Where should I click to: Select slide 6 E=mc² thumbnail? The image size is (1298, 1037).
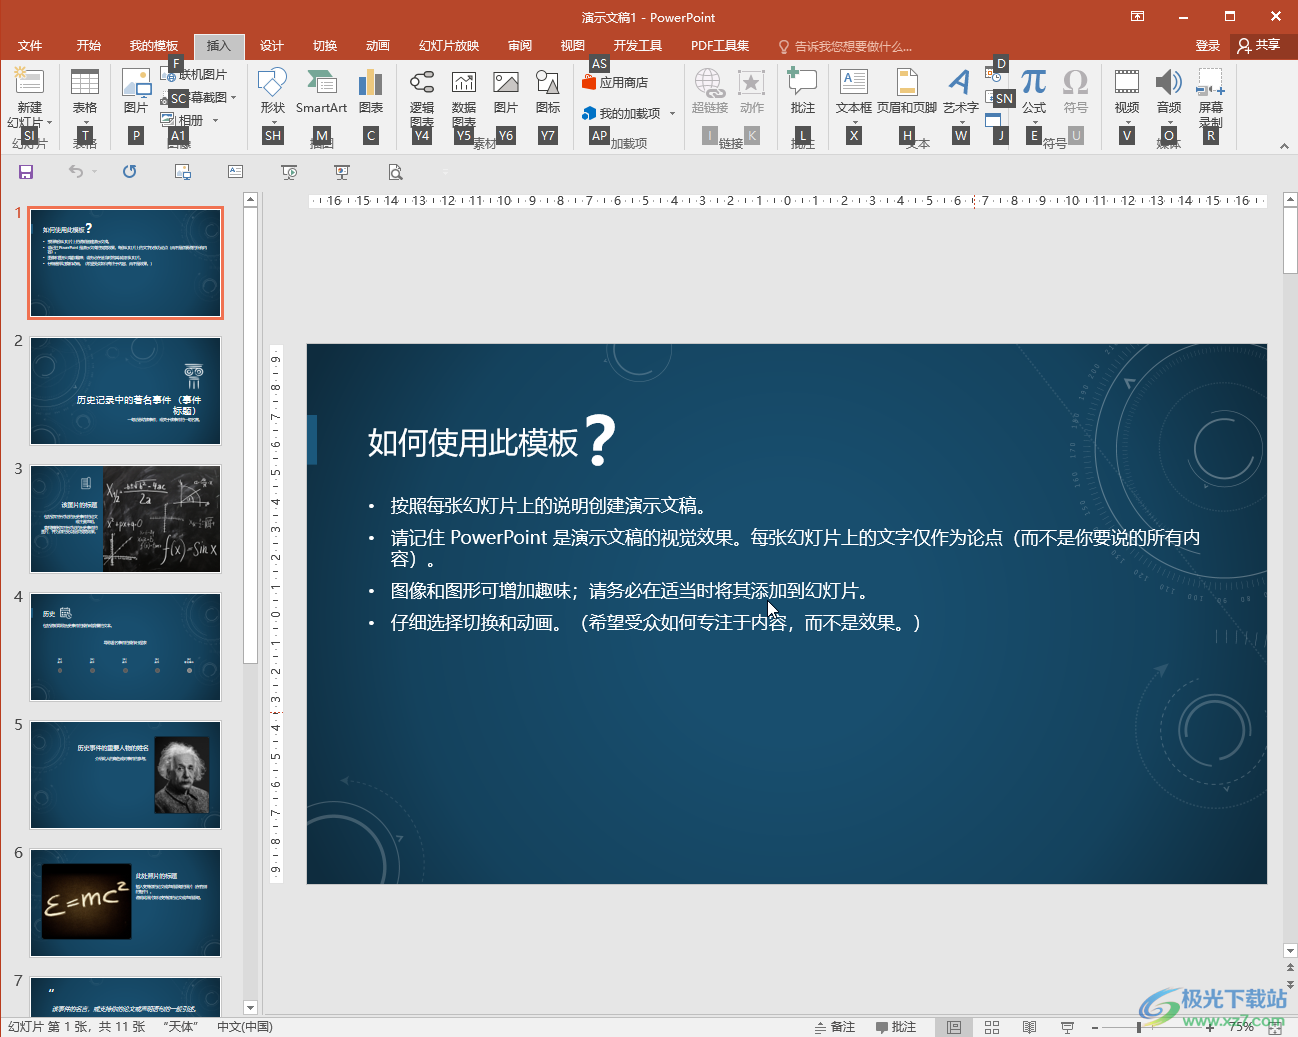125,903
